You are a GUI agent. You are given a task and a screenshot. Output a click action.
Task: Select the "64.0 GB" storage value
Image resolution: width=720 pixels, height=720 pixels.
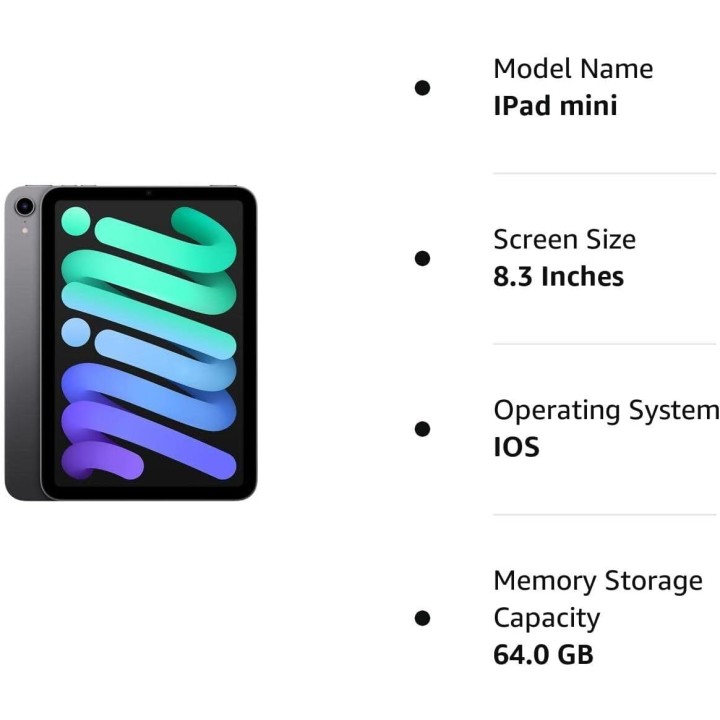pos(543,655)
